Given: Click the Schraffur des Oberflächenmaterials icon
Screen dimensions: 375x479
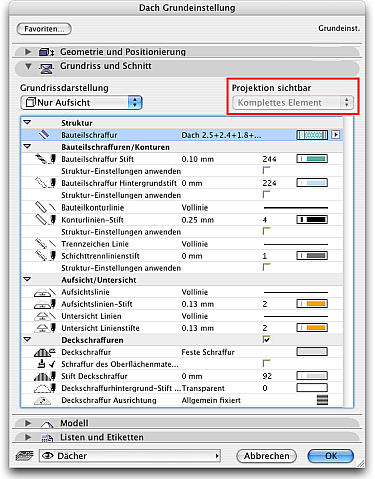Looking at the screenshot, I should [x=46, y=364].
